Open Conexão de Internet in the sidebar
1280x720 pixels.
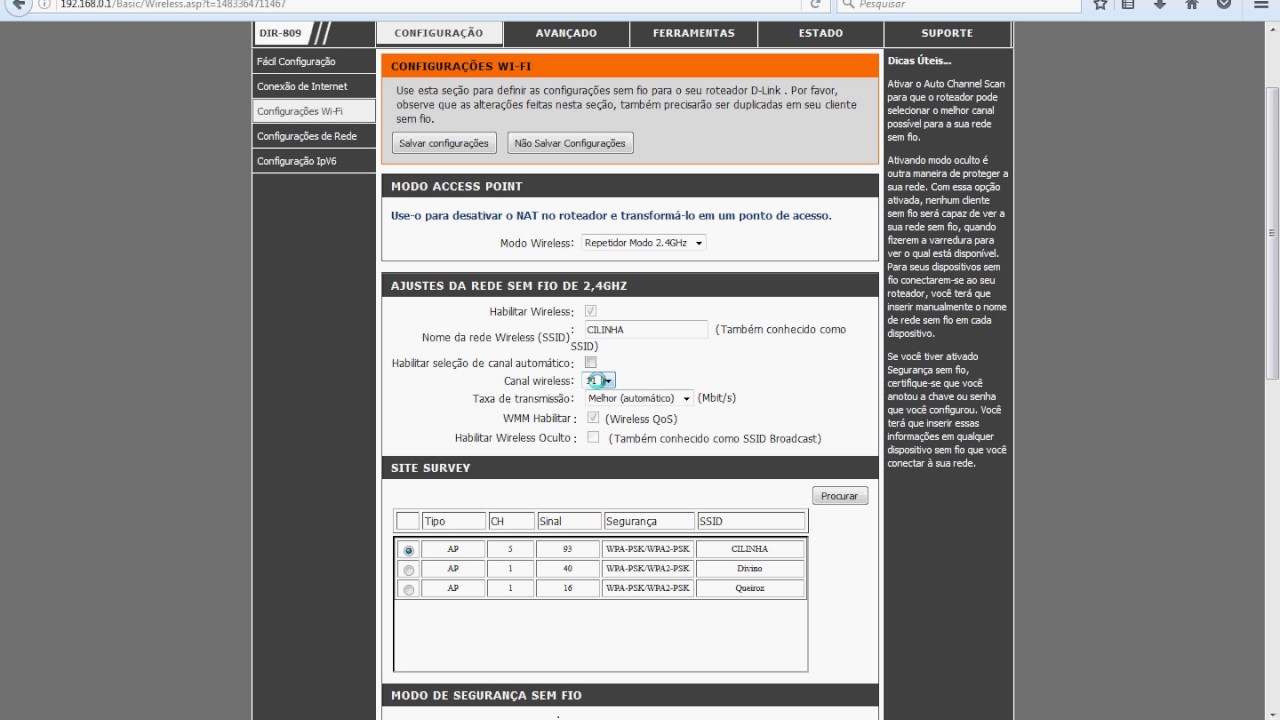point(314,87)
